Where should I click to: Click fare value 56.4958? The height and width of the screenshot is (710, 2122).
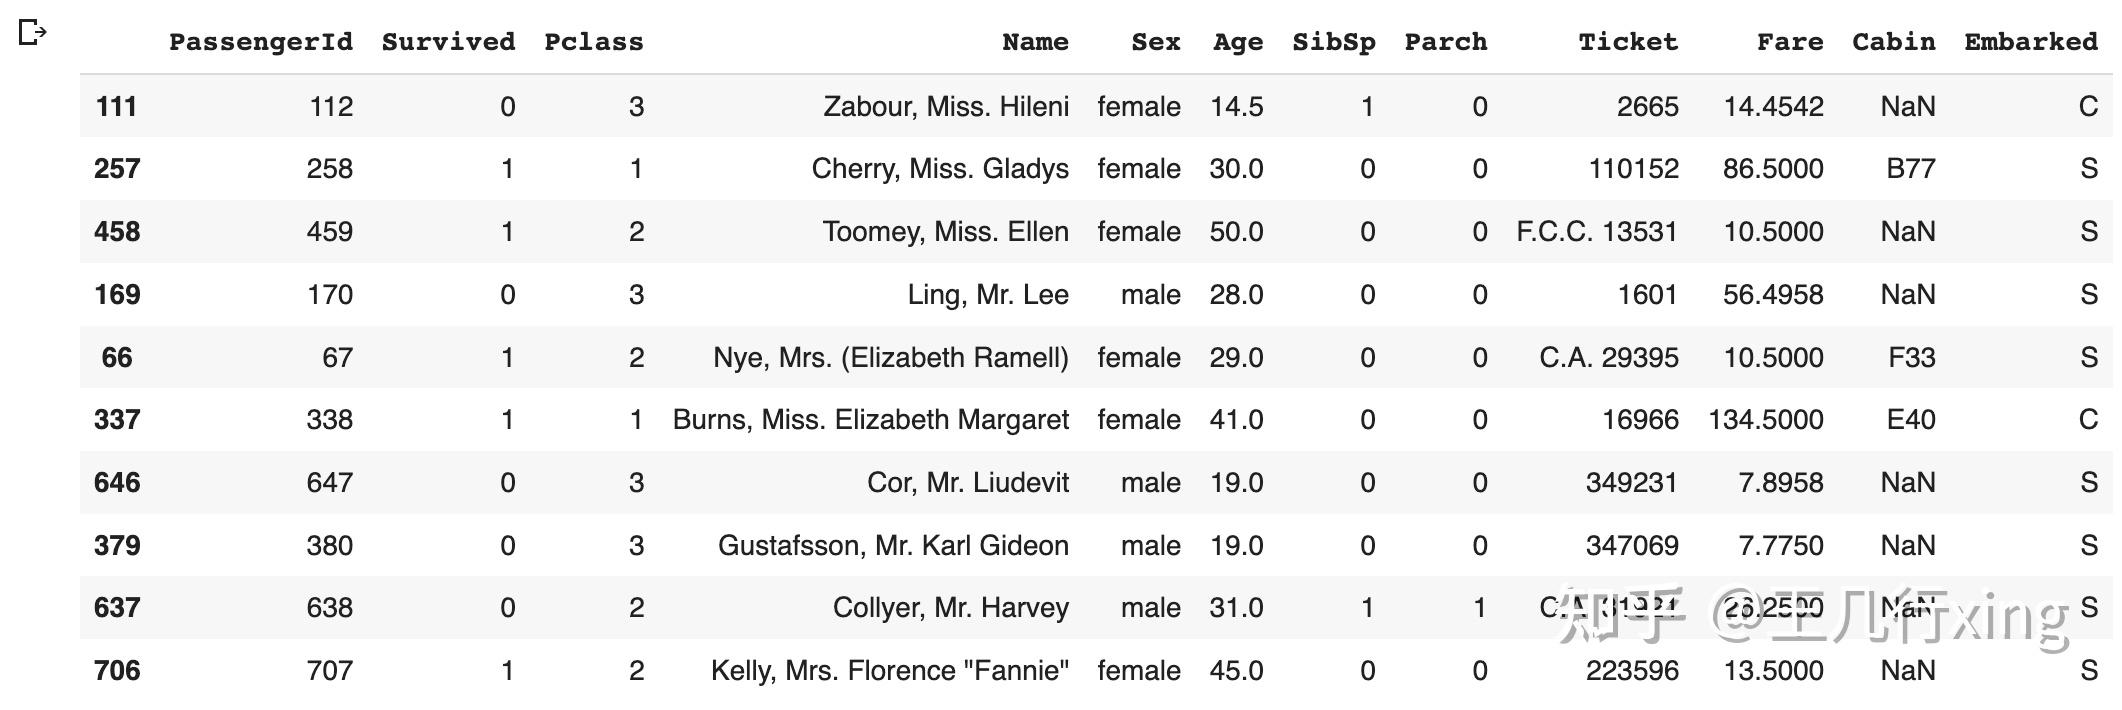coord(1773,295)
